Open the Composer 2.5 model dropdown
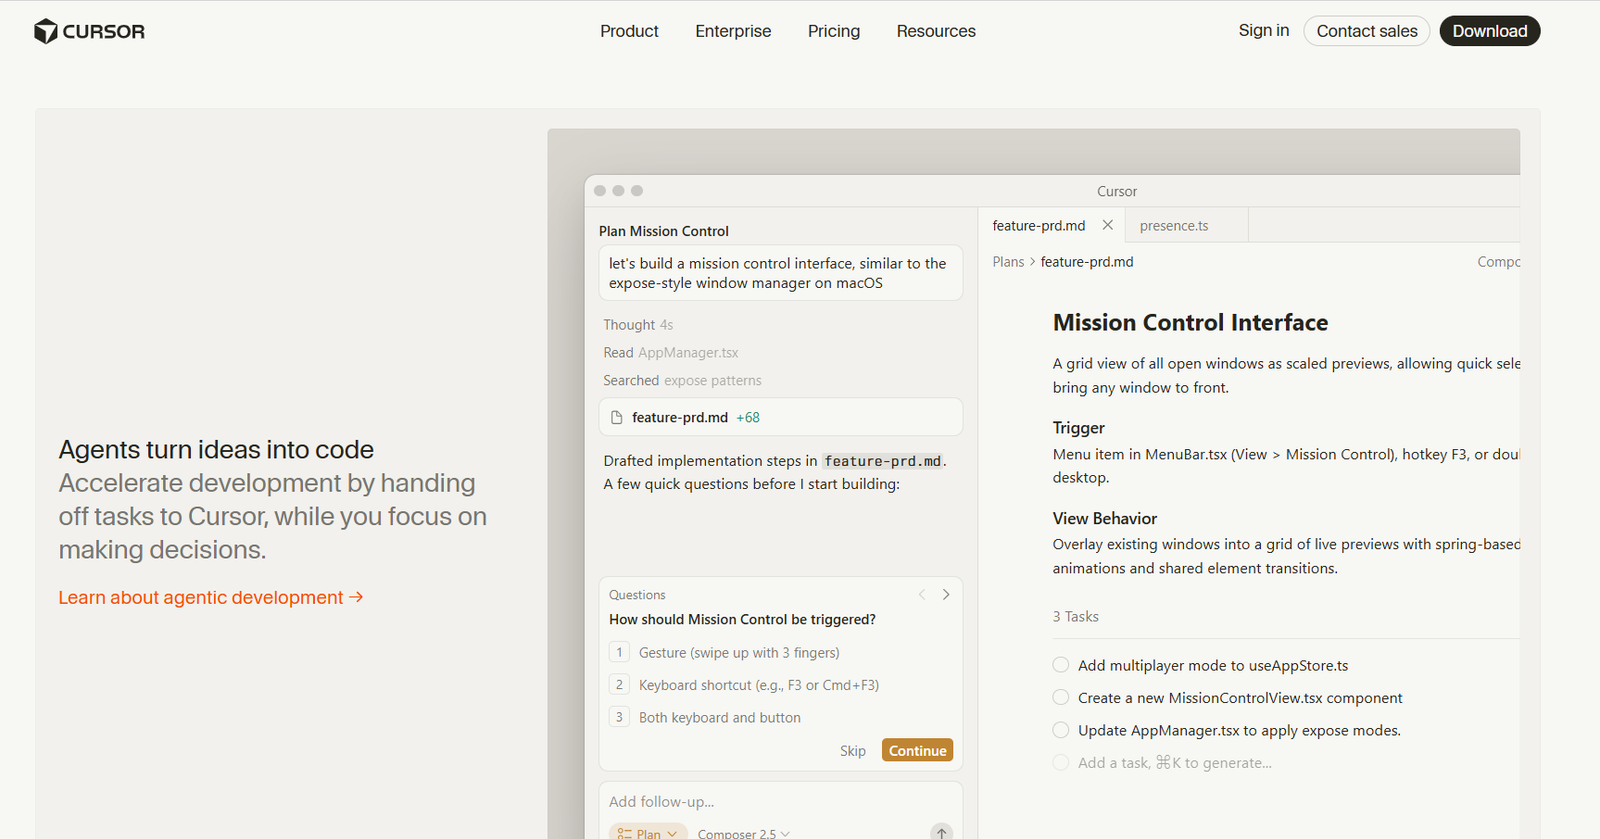This screenshot has width=1600, height=839. (x=744, y=833)
